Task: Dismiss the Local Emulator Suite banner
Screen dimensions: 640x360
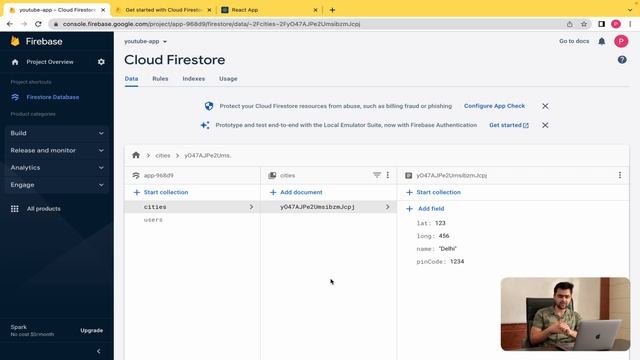Action: tap(545, 125)
